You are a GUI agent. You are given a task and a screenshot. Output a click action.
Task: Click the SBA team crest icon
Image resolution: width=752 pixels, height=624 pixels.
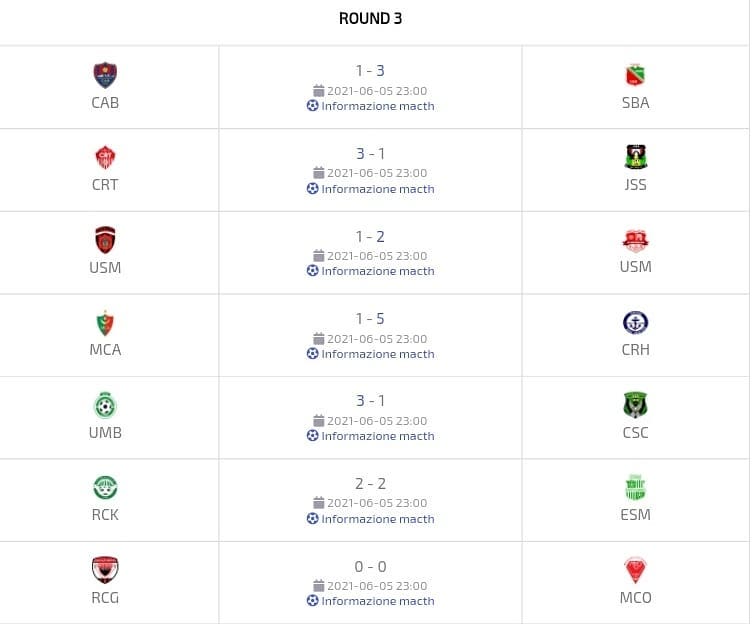(635, 75)
